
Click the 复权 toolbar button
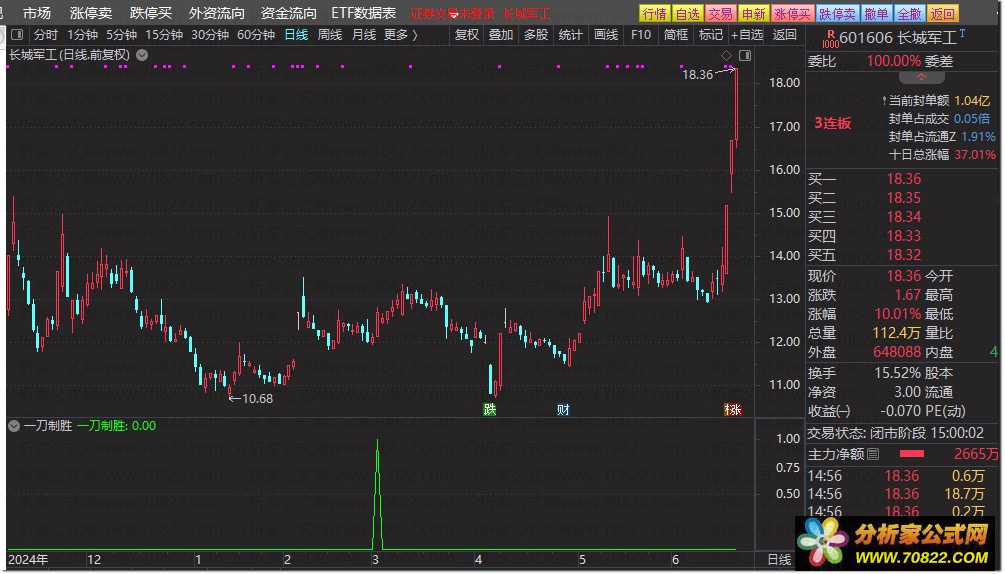467,35
